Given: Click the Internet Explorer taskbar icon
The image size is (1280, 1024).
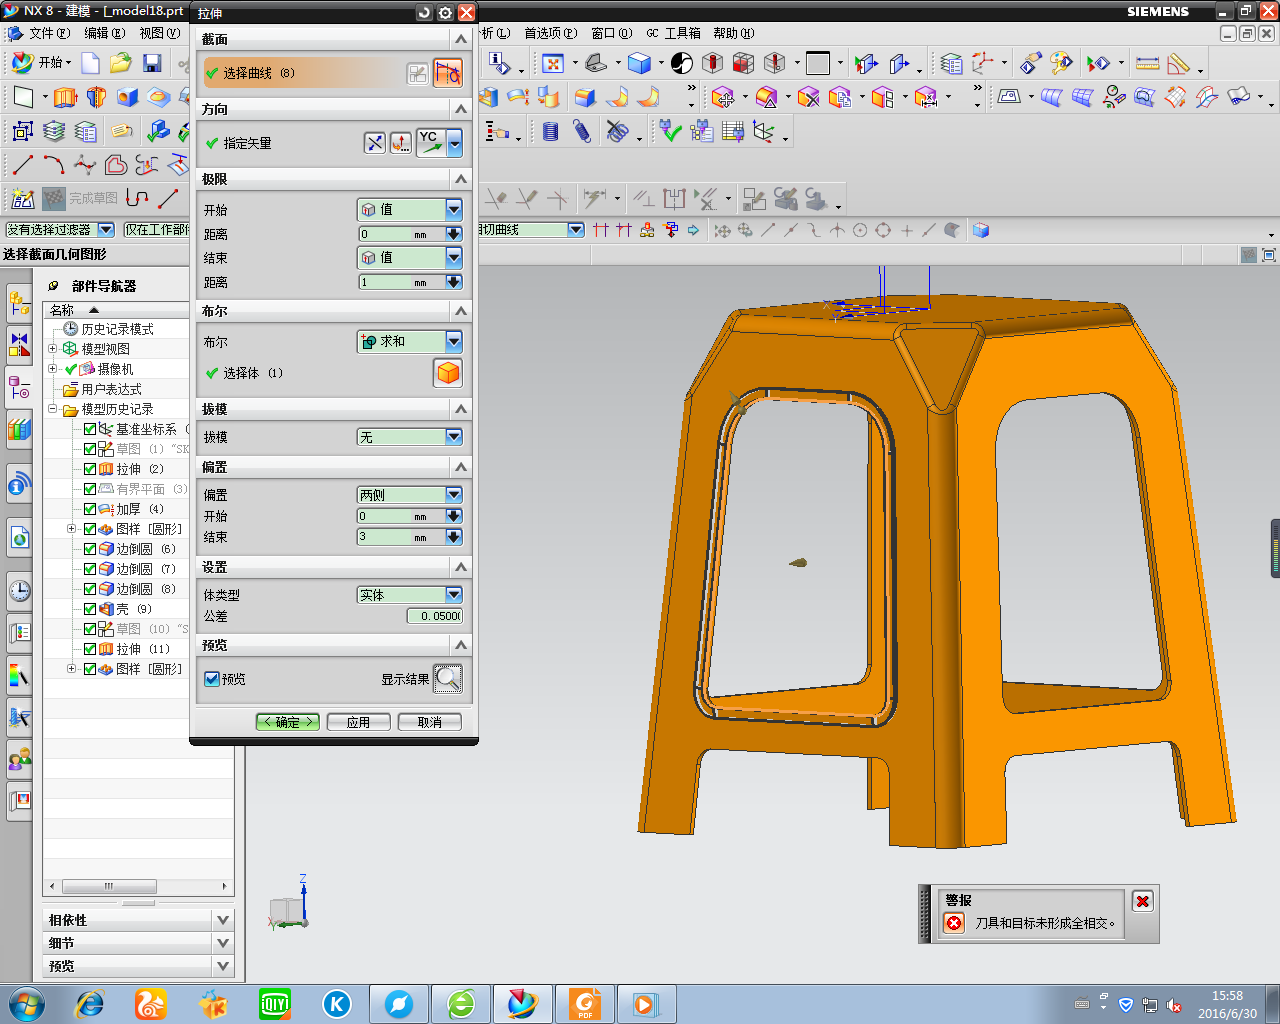Looking at the screenshot, I should [89, 1004].
